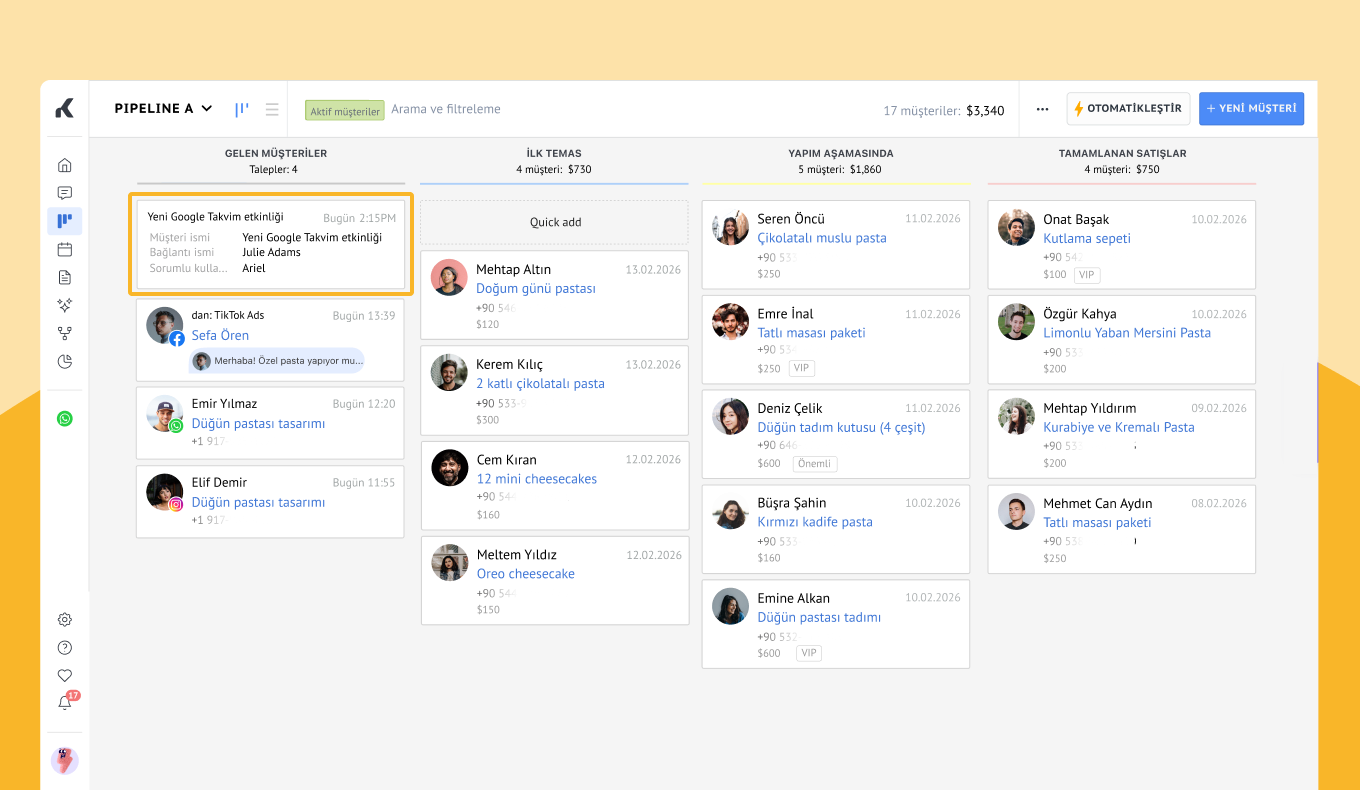Click the Quick add card placeholder
The height and width of the screenshot is (790, 1360).
(x=555, y=222)
